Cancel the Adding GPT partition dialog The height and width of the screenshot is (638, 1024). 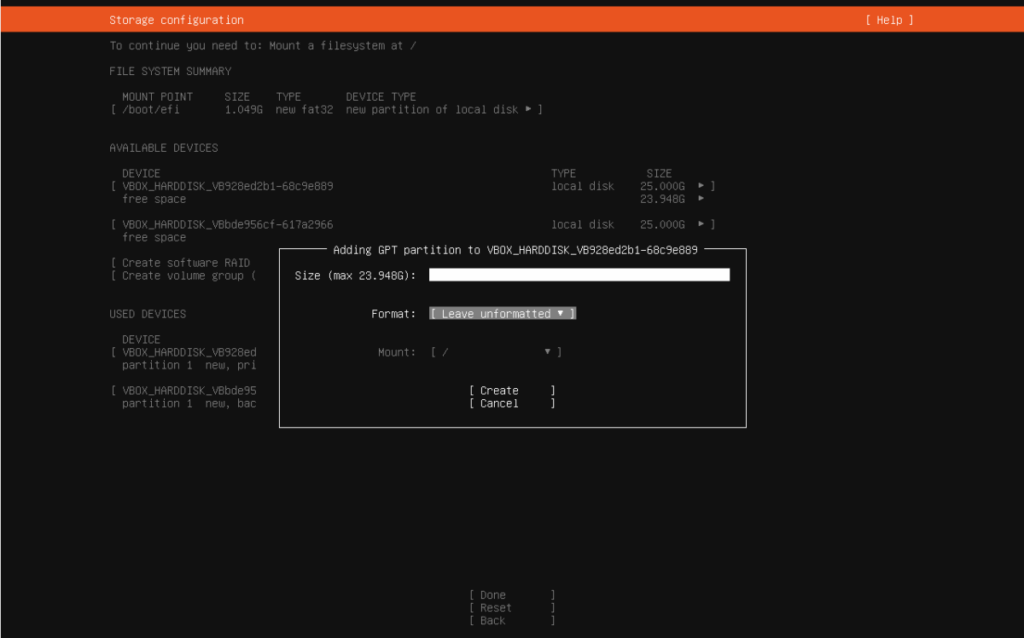pyautogui.click(x=512, y=404)
